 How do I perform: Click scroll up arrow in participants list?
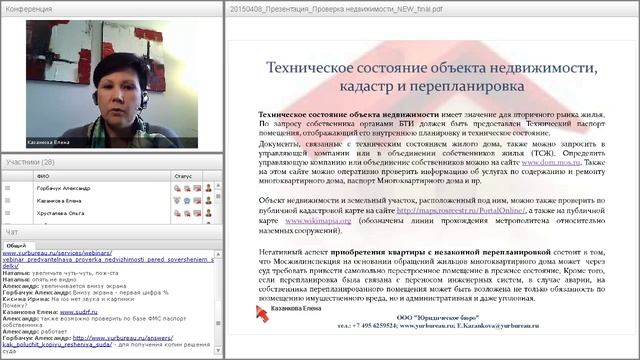tap(218, 186)
